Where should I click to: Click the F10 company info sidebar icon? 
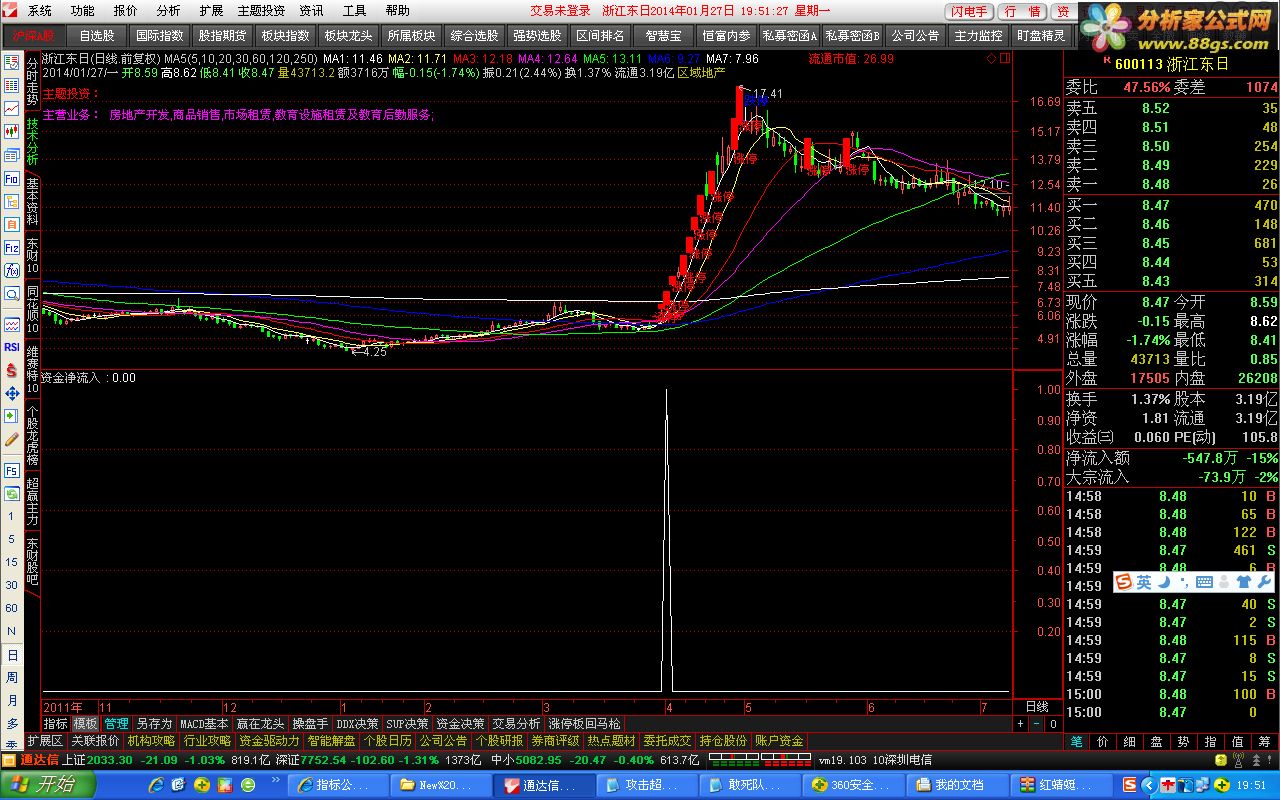tap(12, 178)
